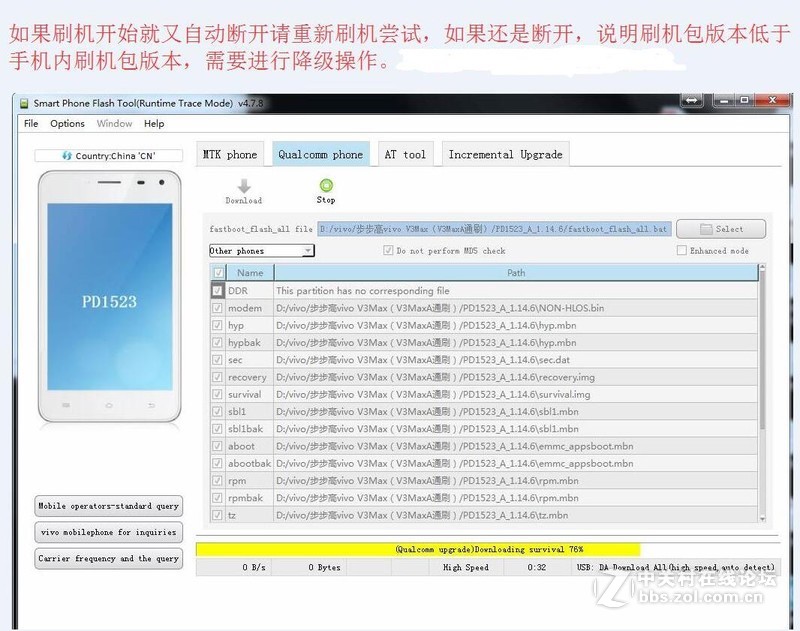
Task: Click the Mobile operators-standard query button
Action: coord(107,506)
